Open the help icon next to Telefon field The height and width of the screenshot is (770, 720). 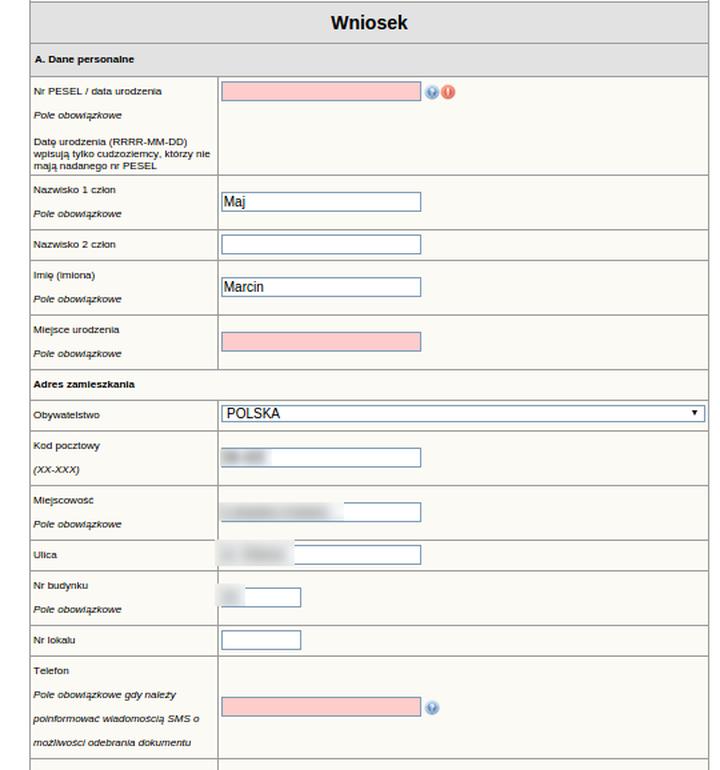(x=432, y=708)
